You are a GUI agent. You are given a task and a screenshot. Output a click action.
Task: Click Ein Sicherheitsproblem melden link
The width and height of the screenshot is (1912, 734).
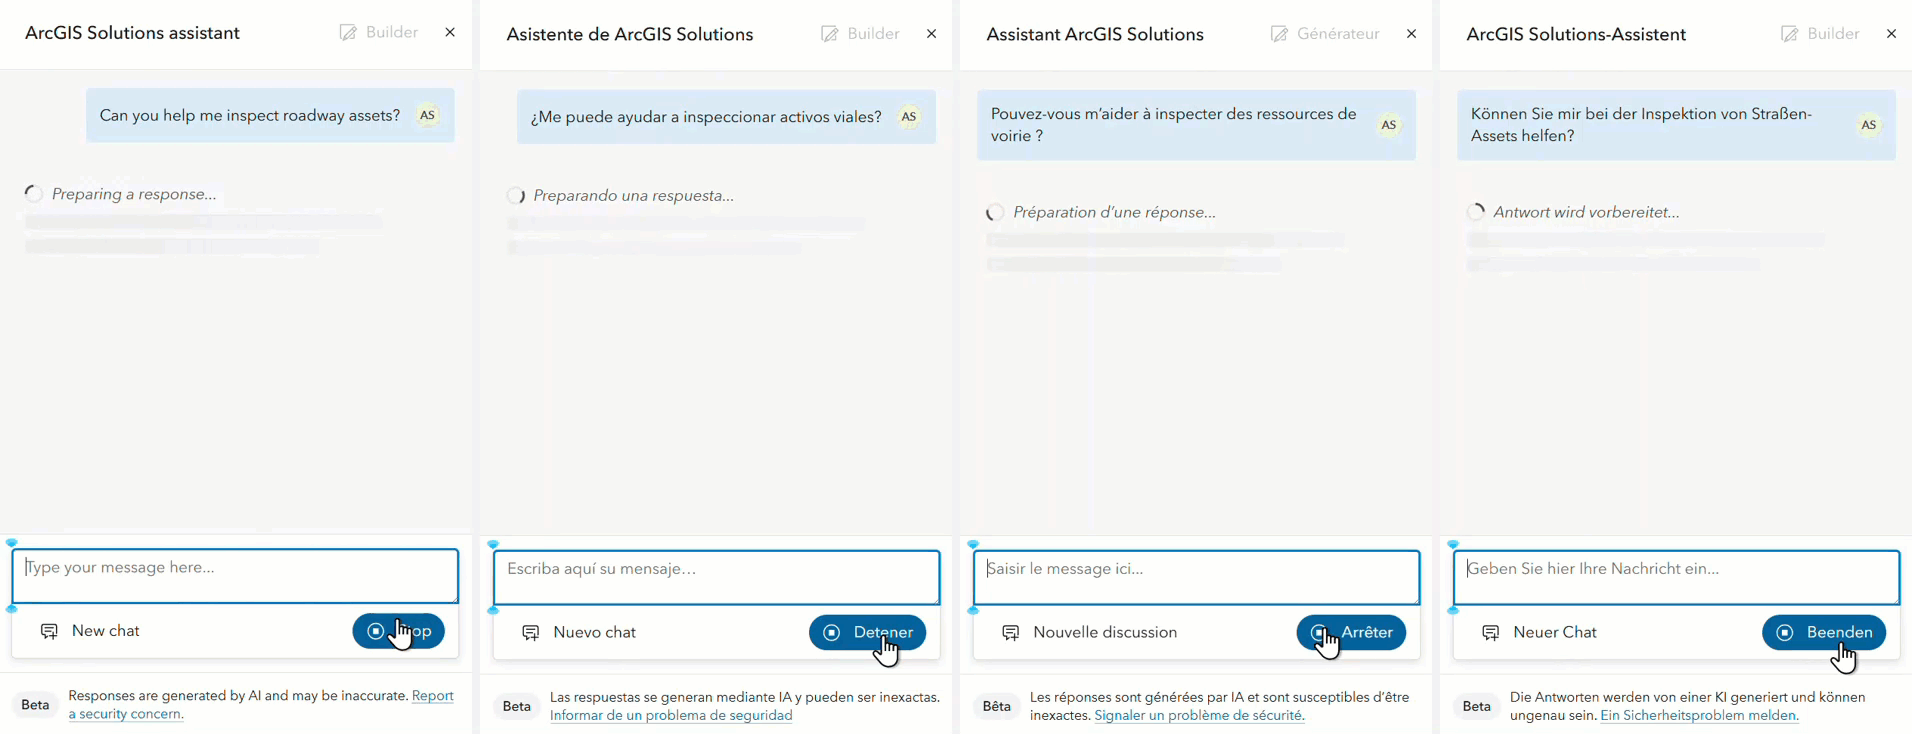tap(1699, 715)
